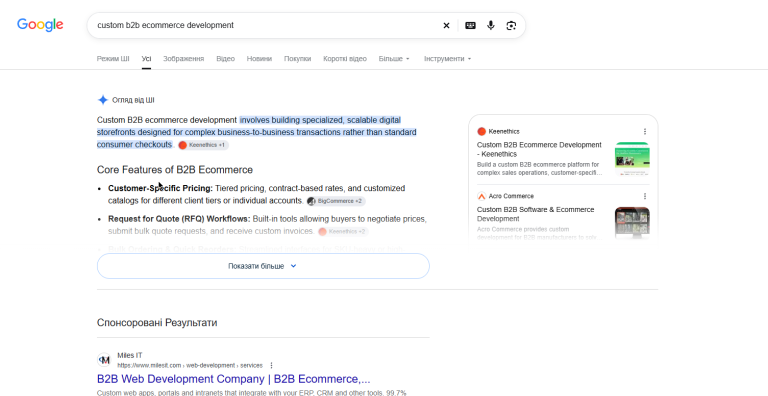Start voice search with the microphone icon

point(491,25)
